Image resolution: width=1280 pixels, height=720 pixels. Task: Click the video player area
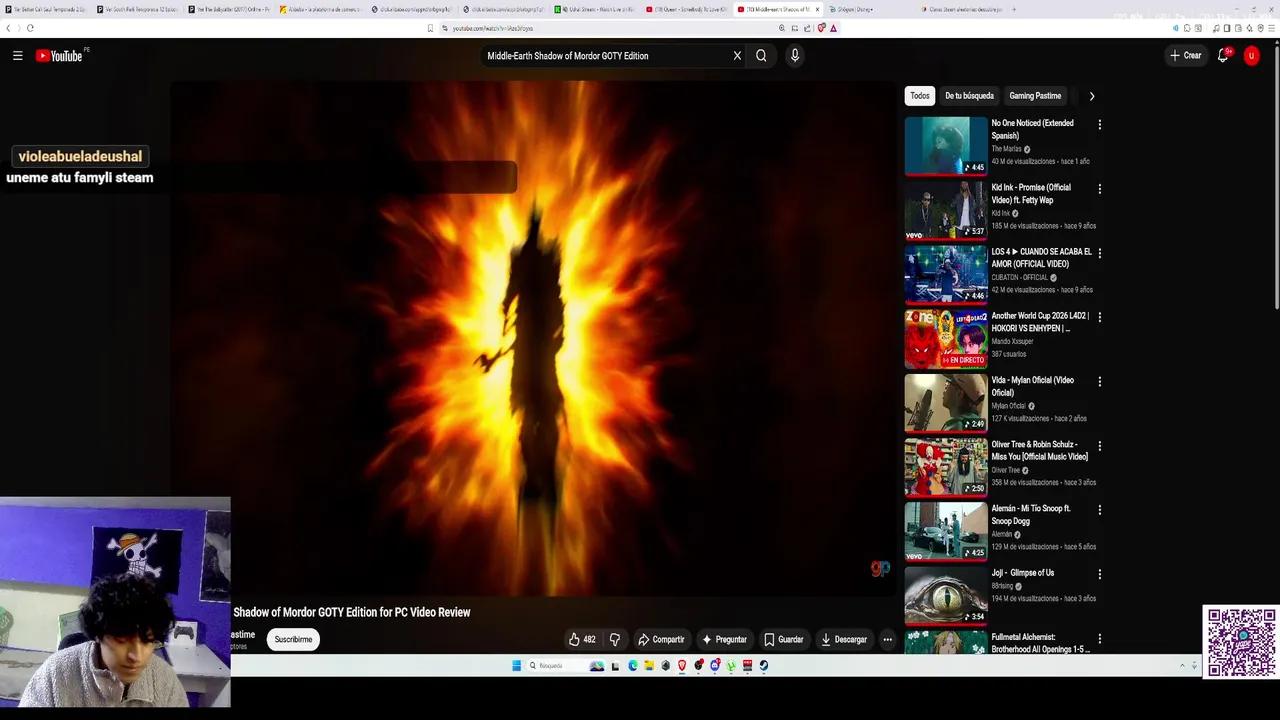(535, 340)
